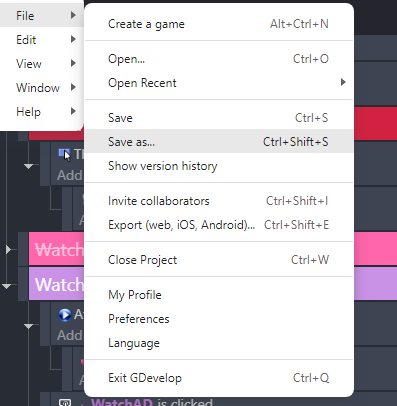Click the blue window icon under the red event

point(64,154)
